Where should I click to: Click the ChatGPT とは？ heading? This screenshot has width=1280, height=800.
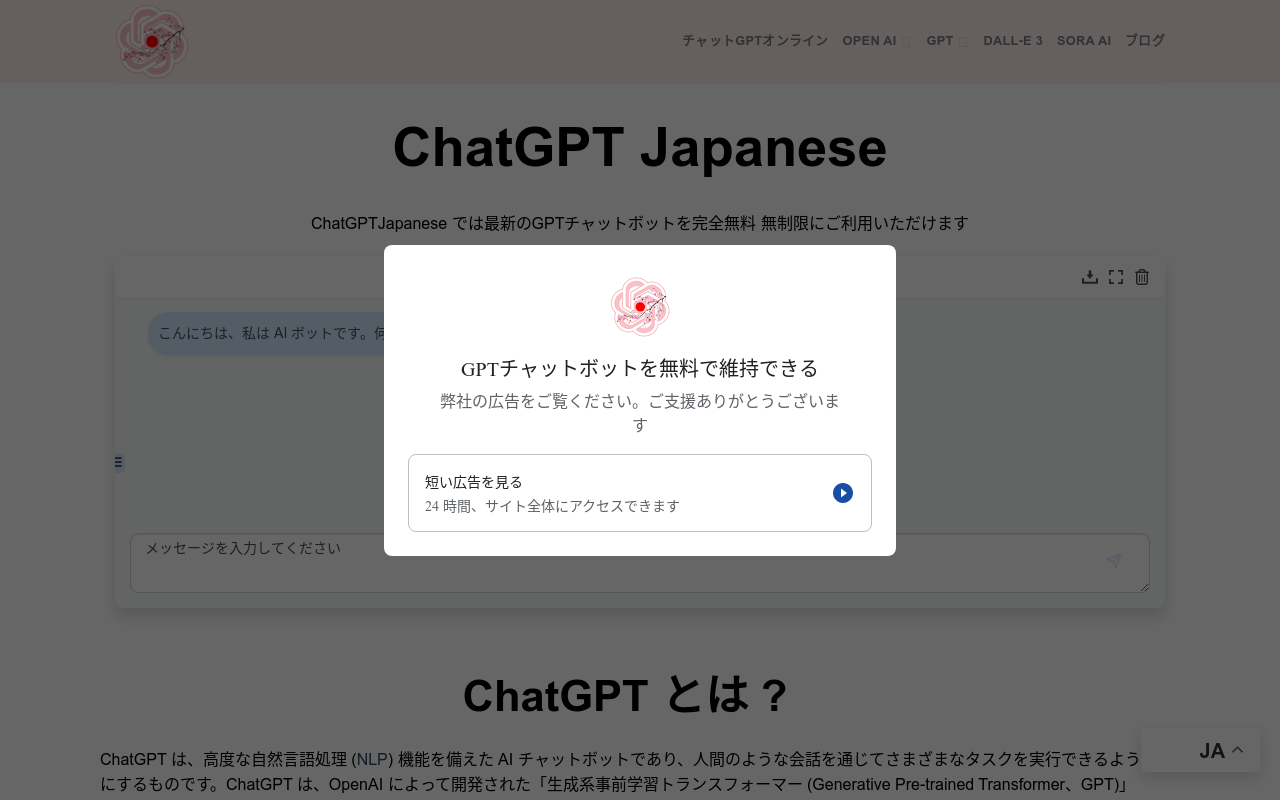pyautogui.click(x=627, y=695)
